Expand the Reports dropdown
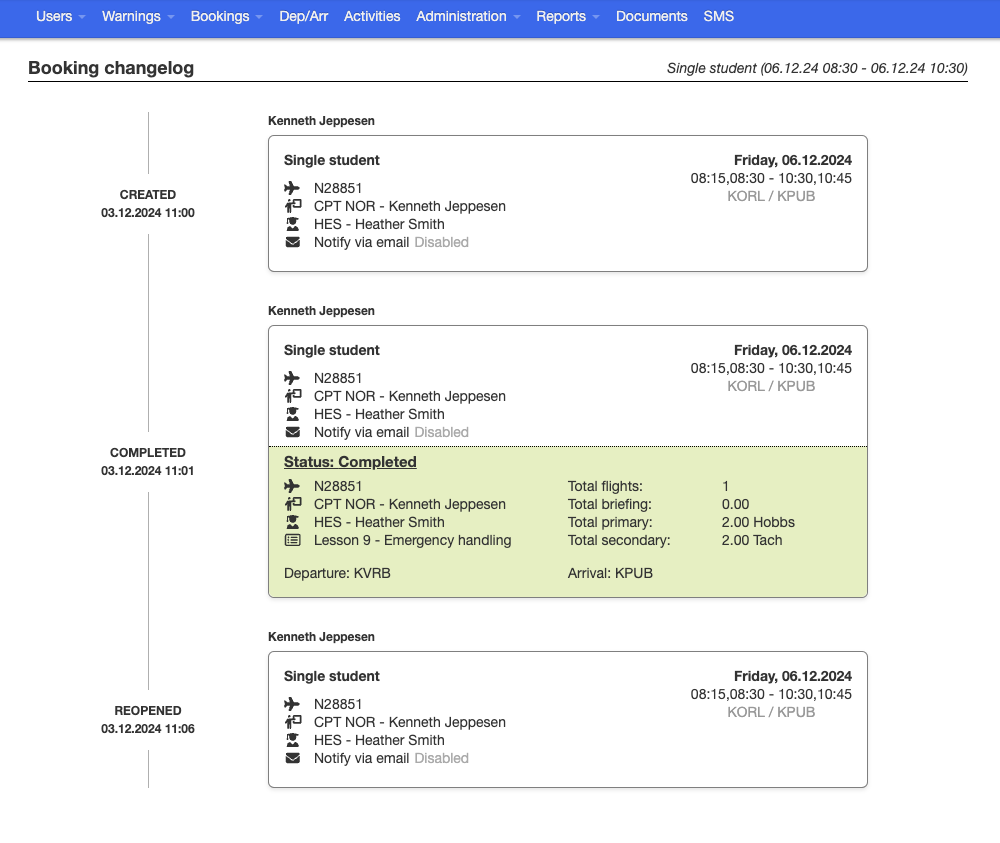 [561, 16]
